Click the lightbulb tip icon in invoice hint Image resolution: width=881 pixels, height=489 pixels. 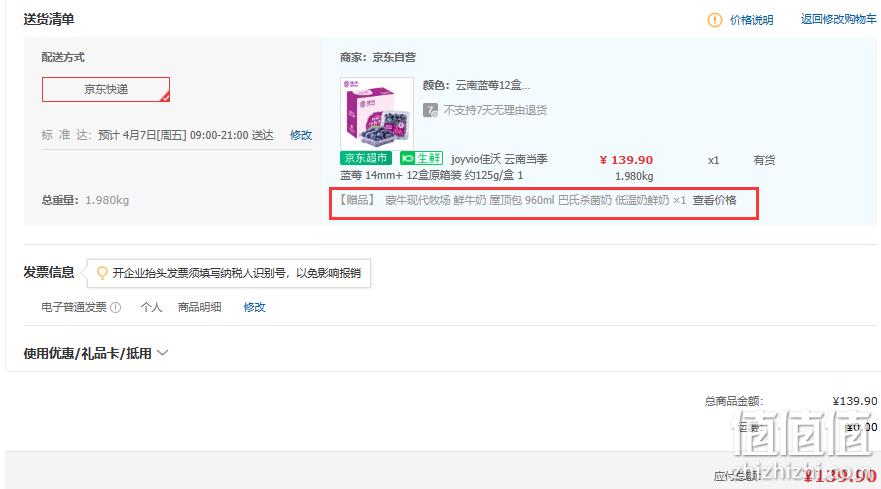pyautogui.click(x=102, y=273)
